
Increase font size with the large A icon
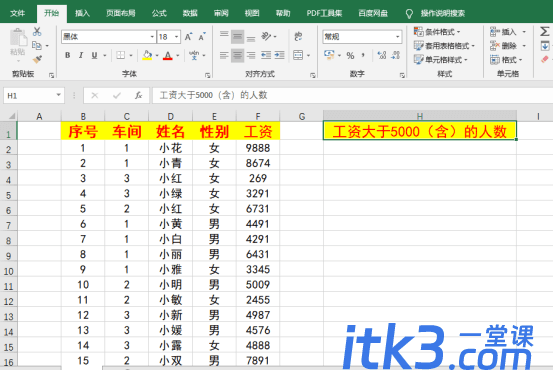(x=188, y=37)
